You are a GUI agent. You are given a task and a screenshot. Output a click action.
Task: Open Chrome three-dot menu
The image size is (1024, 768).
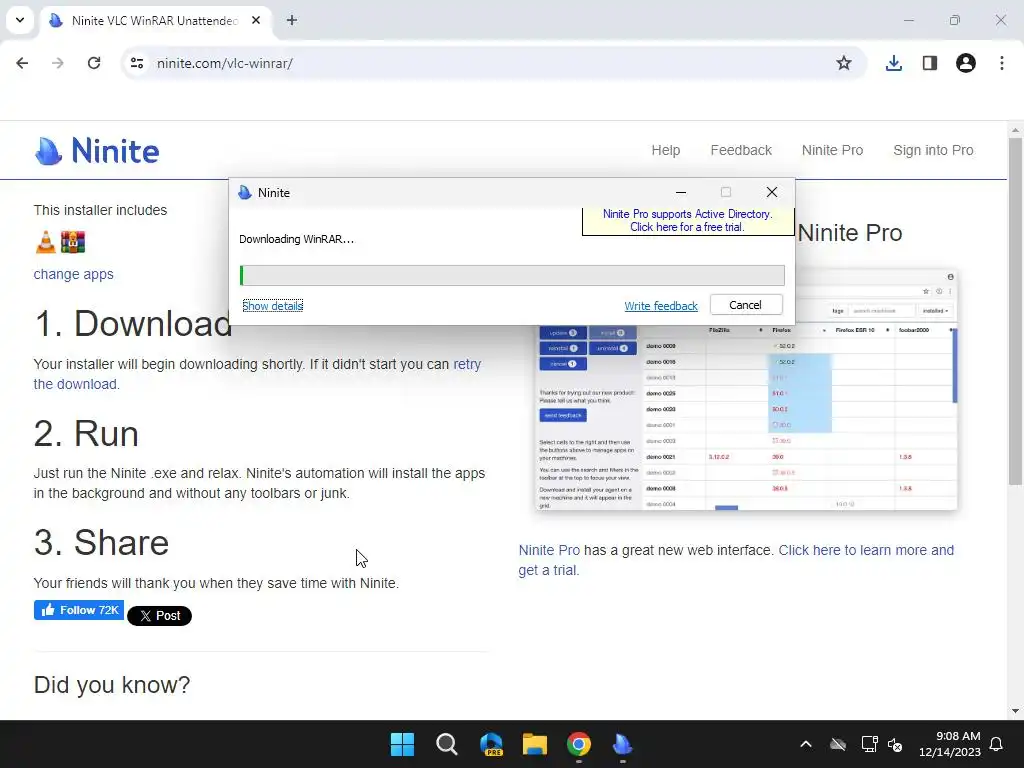click(1002, 63)
